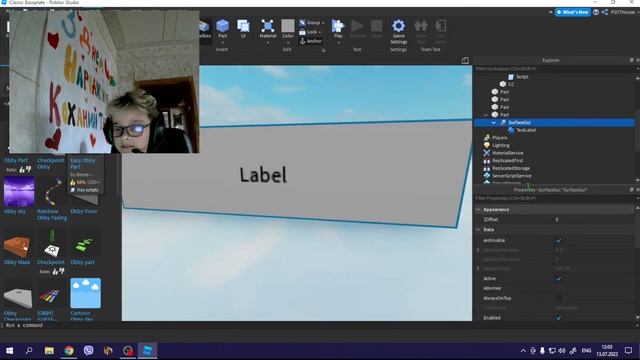Image resolution: width=640 pixels, height=360 pixels.
Task: Toggle the Archivable checkbox
Action: tap(558, 241)
